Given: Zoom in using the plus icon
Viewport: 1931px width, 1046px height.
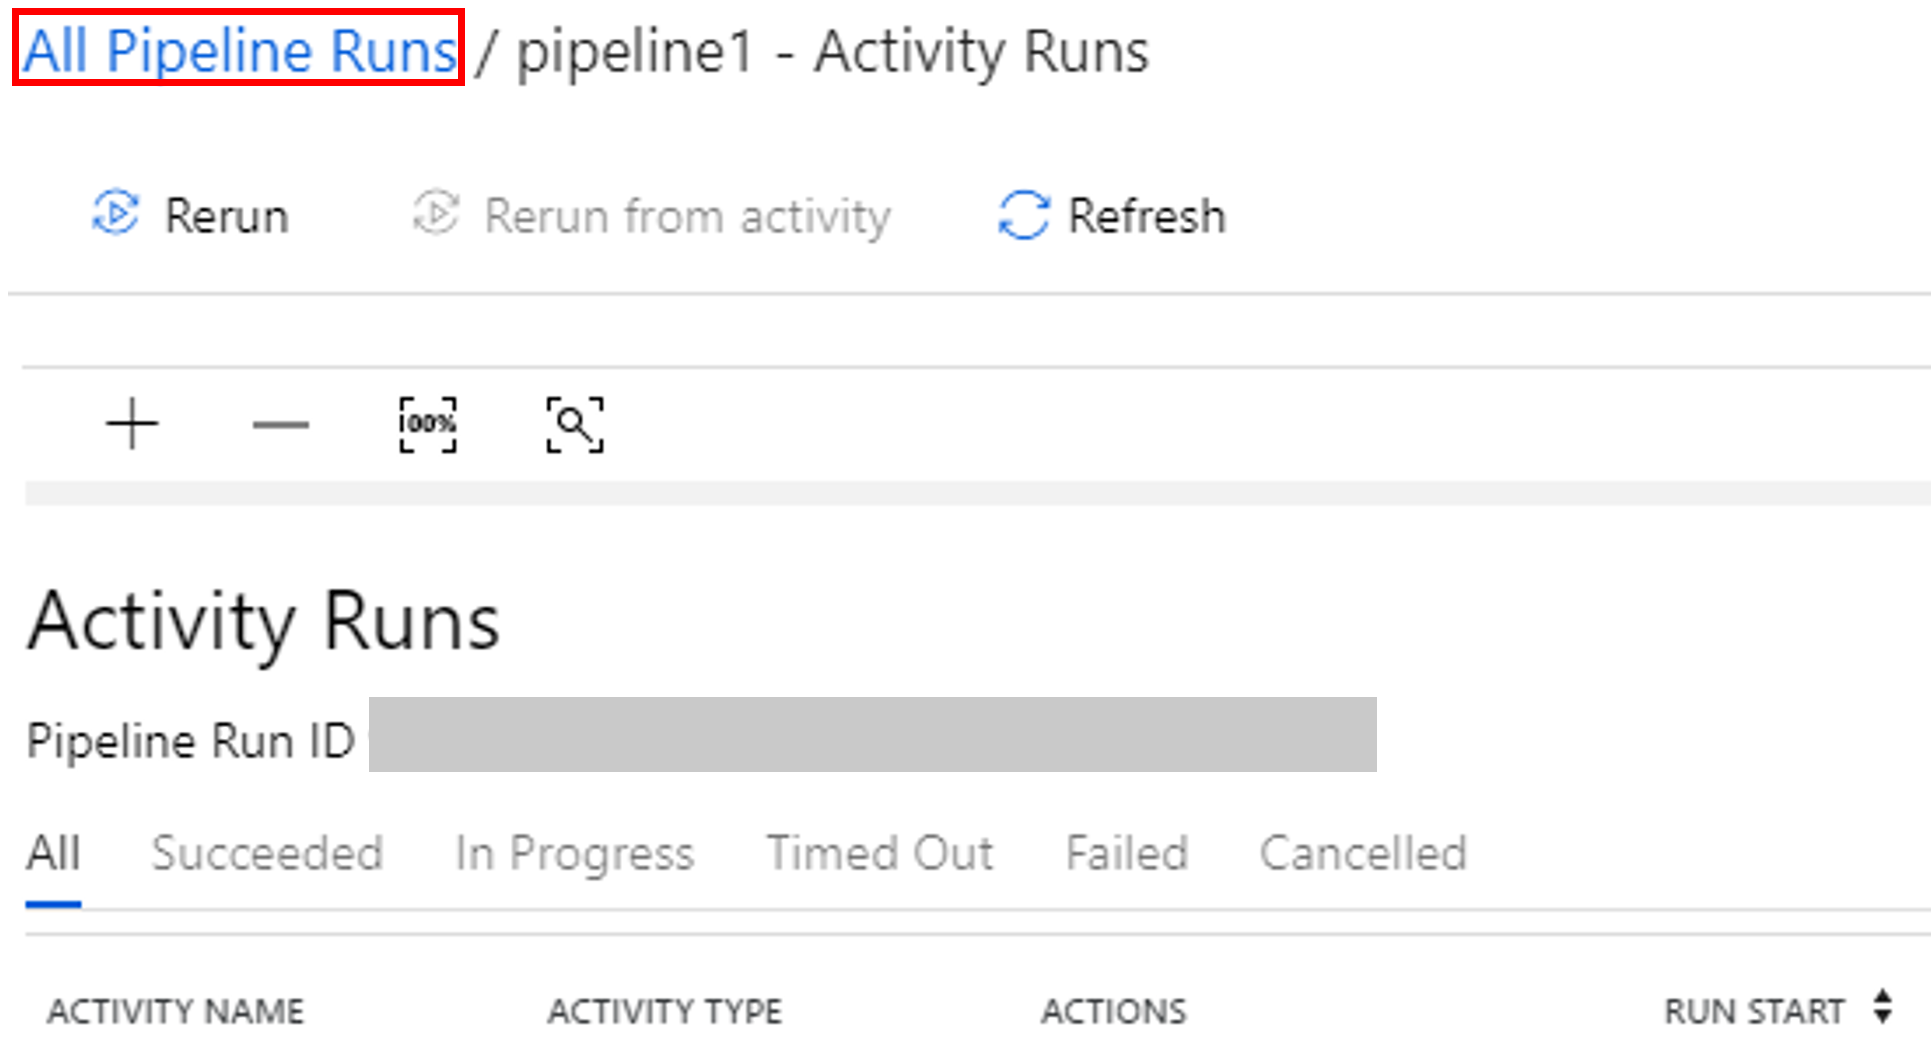Looking at the screenshot, I should click(131, 423).
